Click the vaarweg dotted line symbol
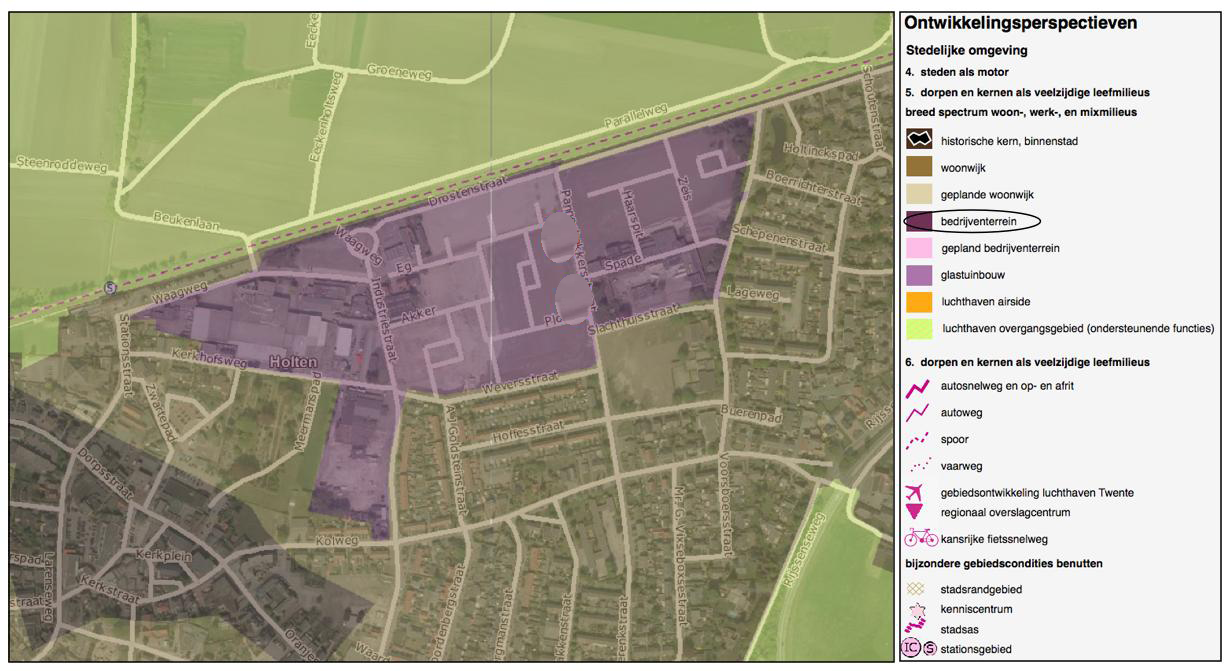Image resolution: width=1225 pixels, height=671 pixels. point(918,465)
